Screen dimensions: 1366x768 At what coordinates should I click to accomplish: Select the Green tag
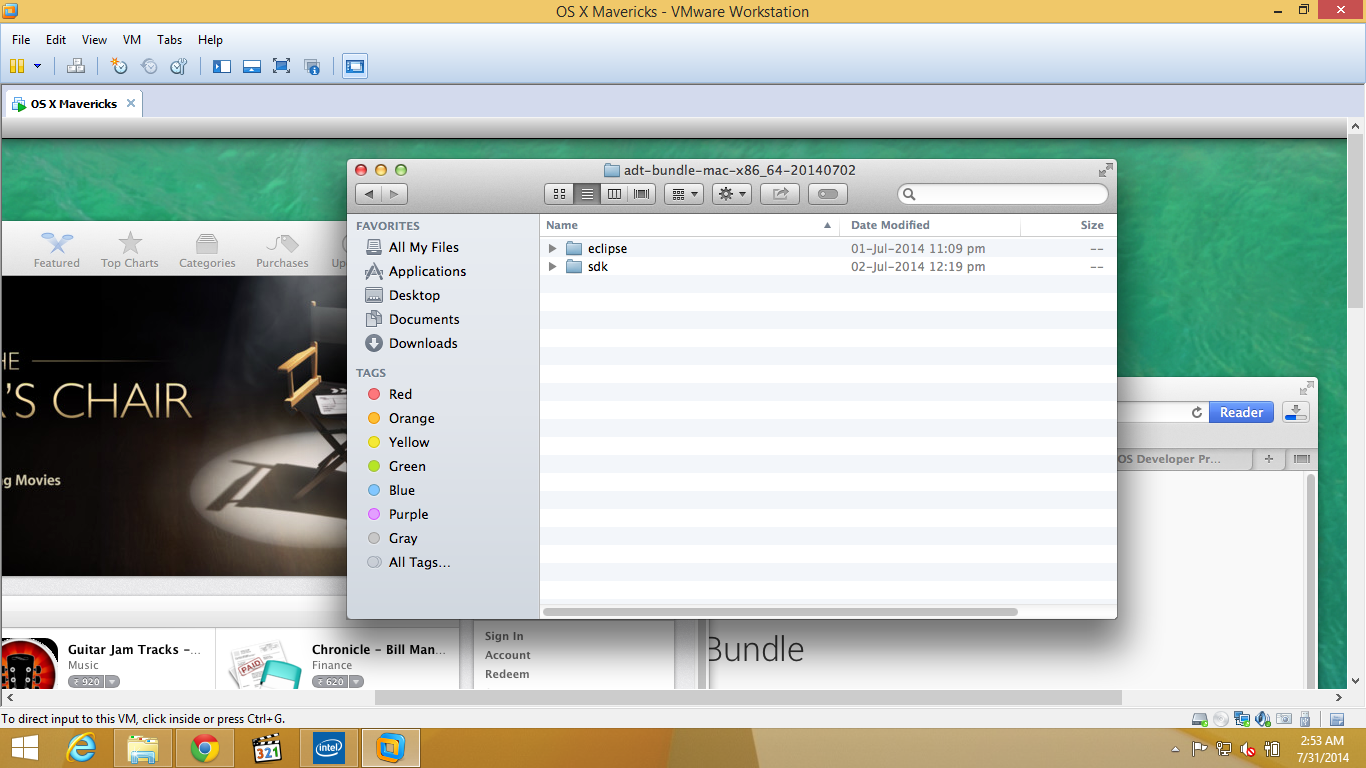click(x=407, y=466)
